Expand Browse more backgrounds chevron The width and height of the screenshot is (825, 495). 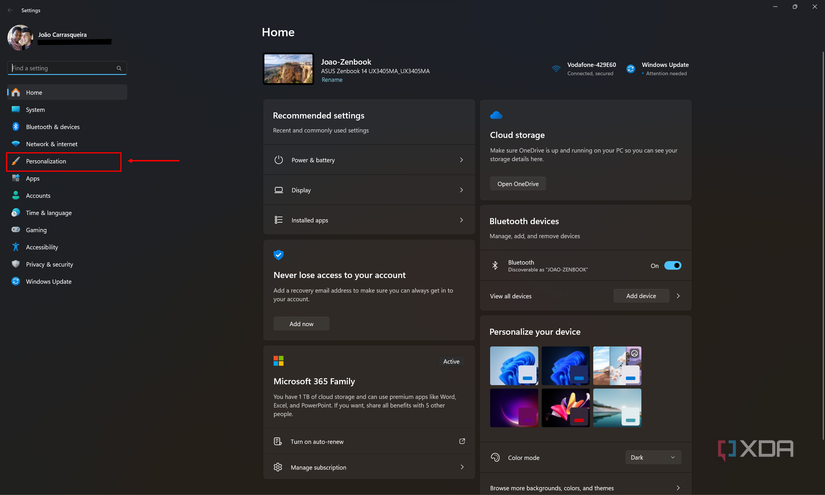(678, 488)
